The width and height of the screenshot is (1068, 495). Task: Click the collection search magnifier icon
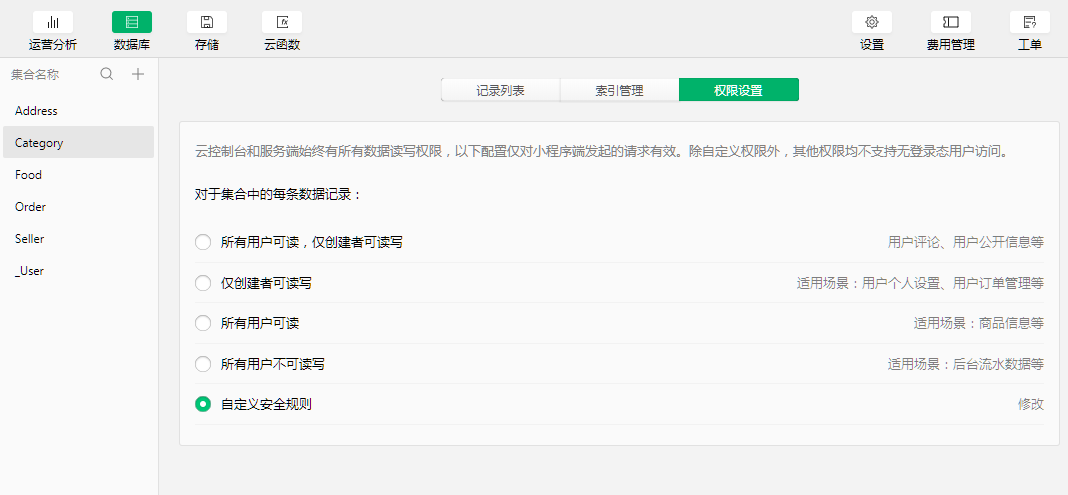point(107,74)
